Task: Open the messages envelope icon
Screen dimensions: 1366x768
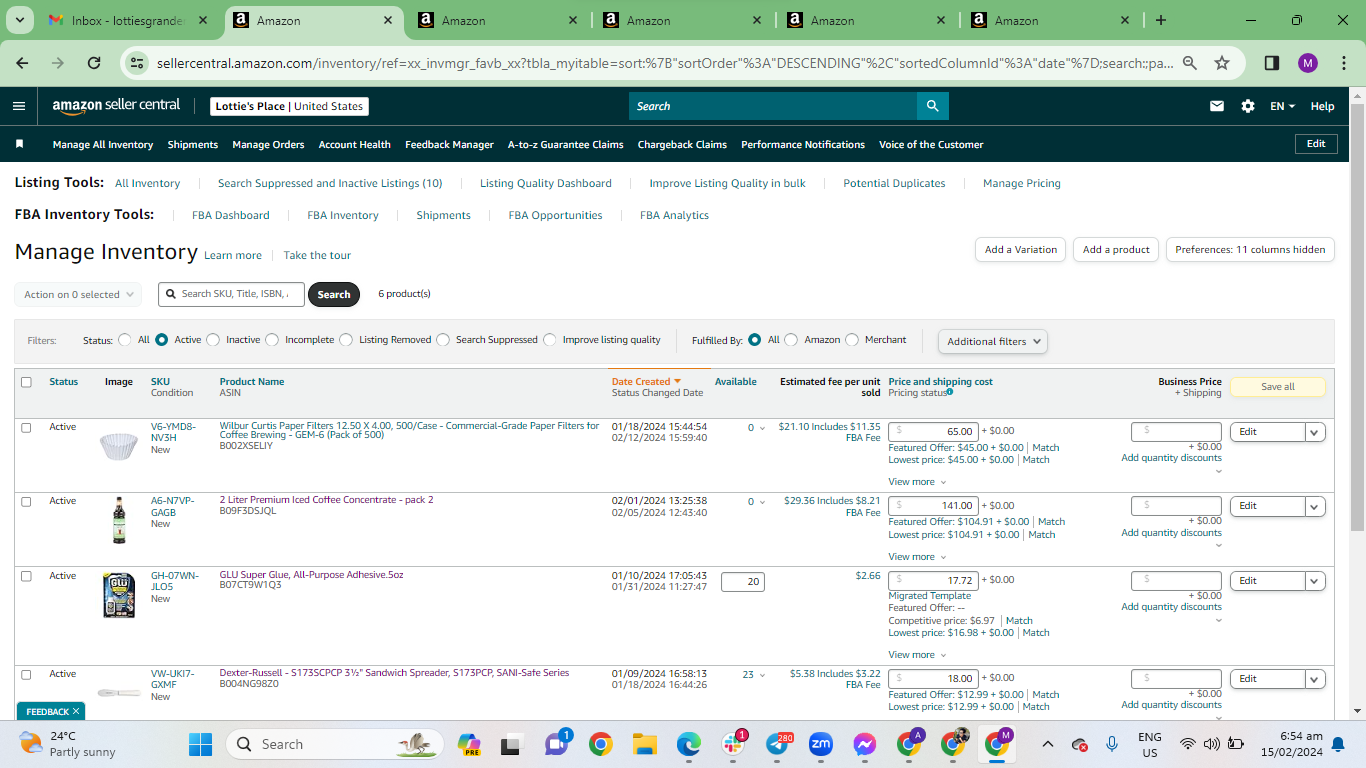Action: tap(1217, 106)
